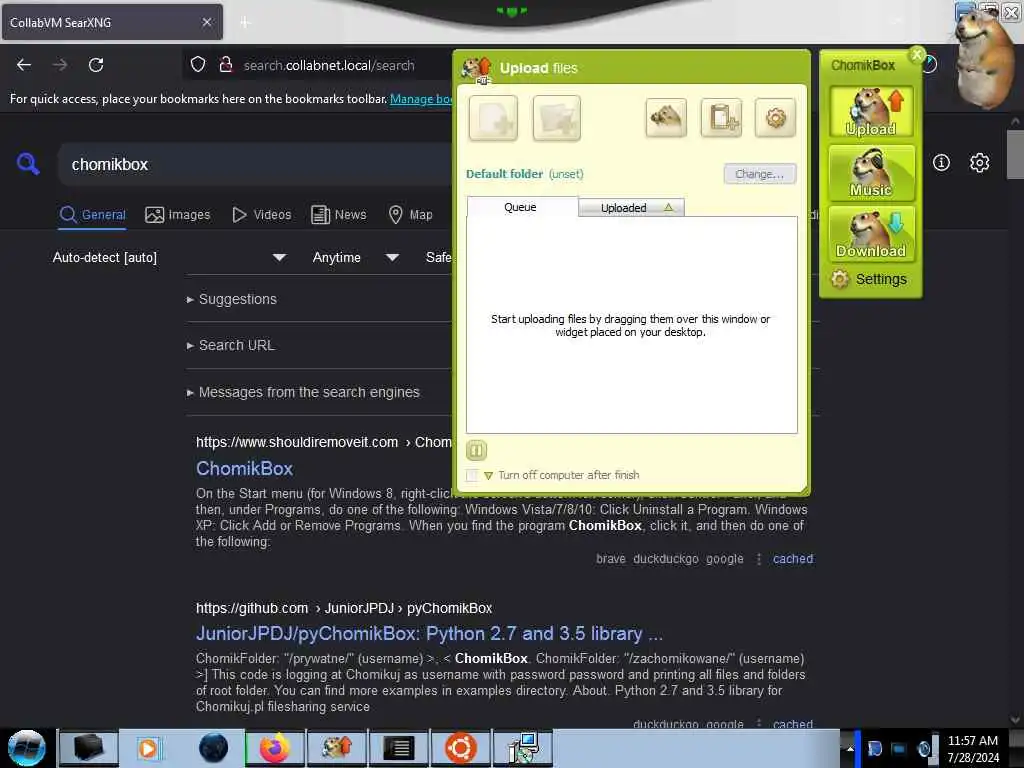Open the cached link of ChomikBox result
The image size is (1024, 768).
coord(793,559)
